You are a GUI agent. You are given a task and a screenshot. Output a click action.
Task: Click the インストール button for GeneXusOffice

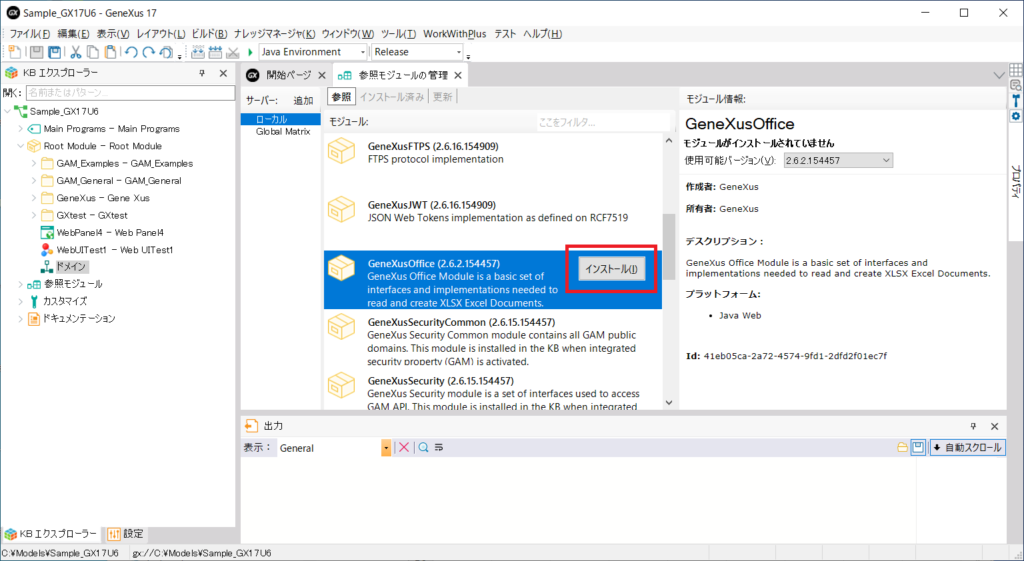[612, 269]
